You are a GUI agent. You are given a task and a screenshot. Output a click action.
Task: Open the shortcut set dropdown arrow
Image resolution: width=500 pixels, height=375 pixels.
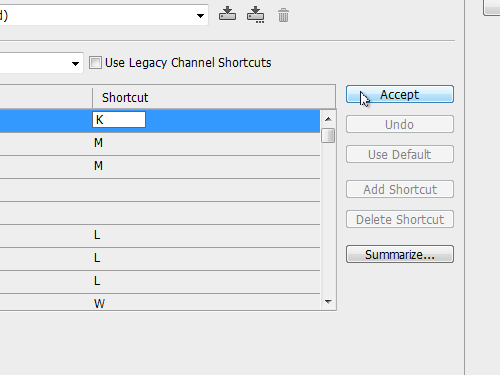200,15
